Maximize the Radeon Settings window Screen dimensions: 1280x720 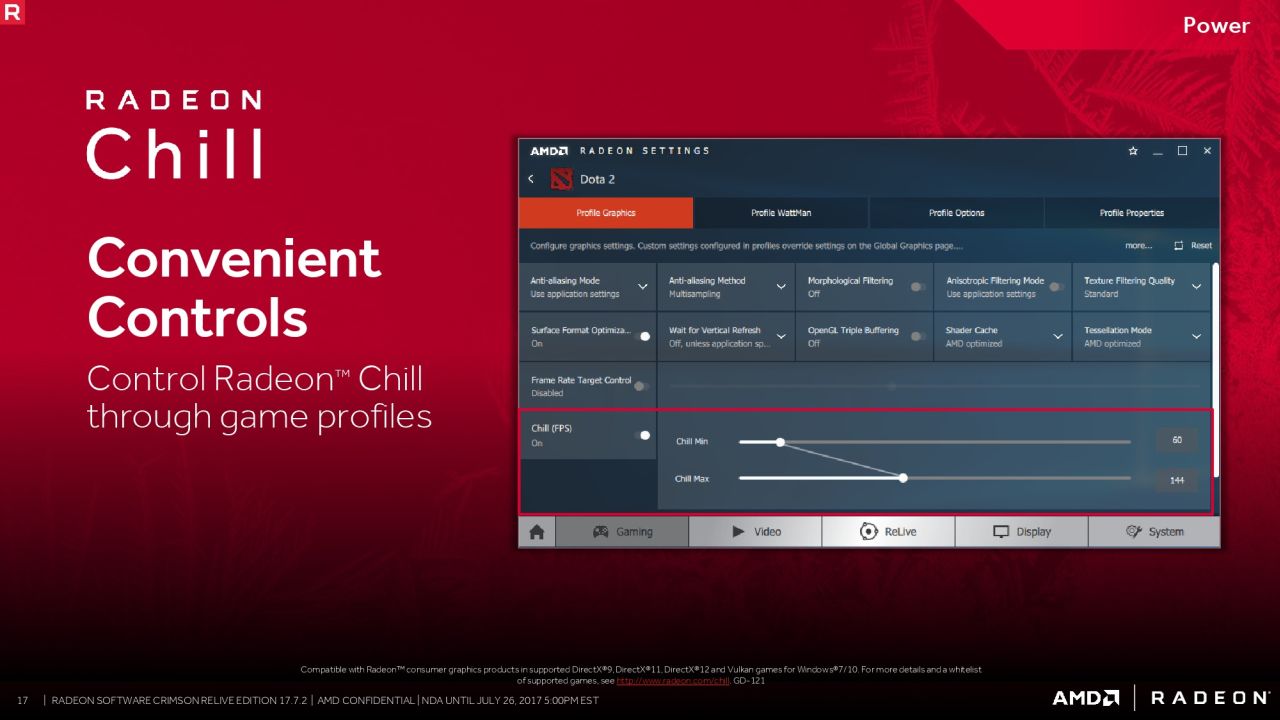[1183, 151]
